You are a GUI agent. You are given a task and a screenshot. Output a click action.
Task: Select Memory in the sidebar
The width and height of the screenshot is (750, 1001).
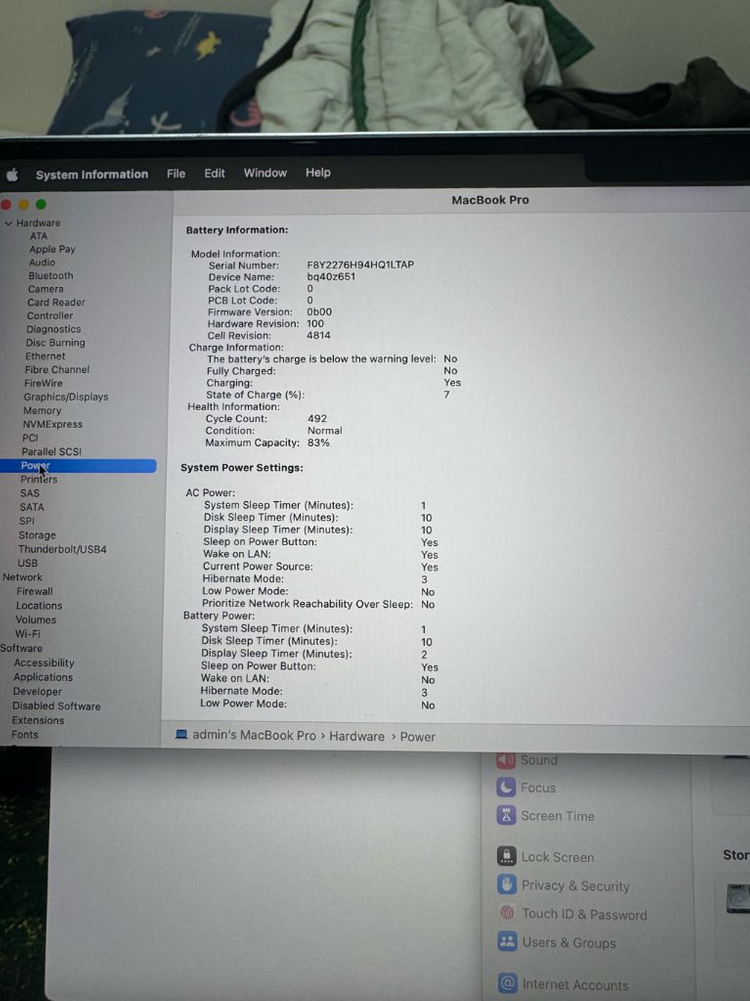(x=42, y=411)
